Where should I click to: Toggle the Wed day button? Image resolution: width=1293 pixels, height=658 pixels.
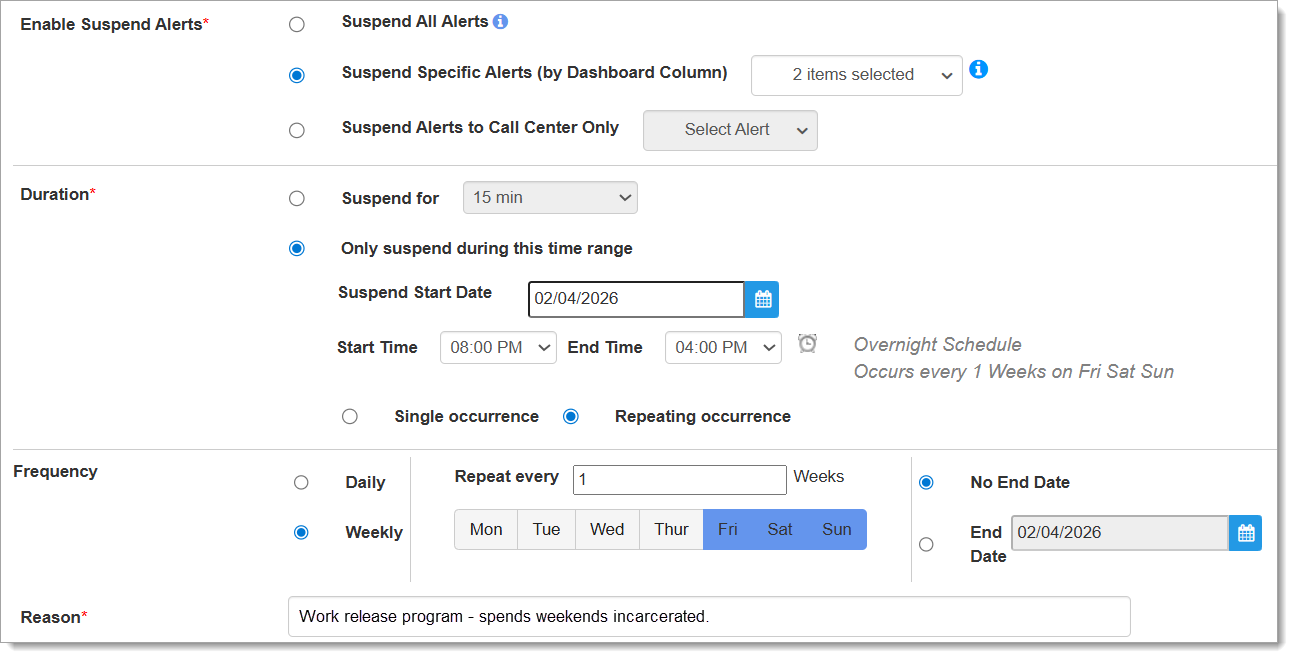607,530
